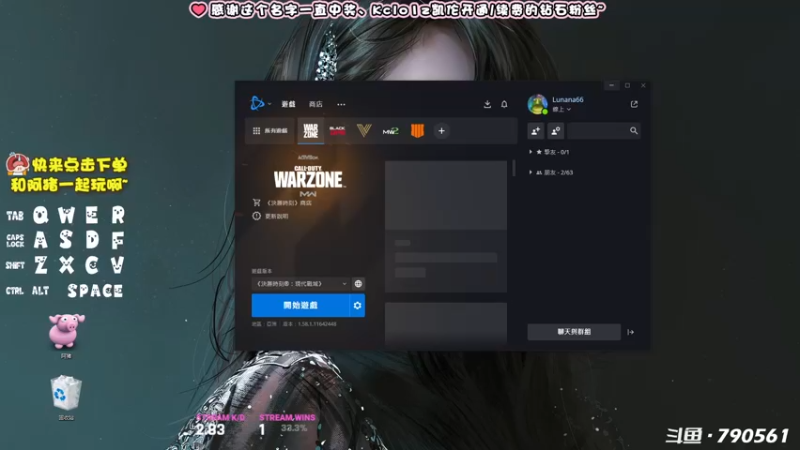Click the news panel scrollbar
This screenshot has width=800, height=450.
(x=514, y=168)
